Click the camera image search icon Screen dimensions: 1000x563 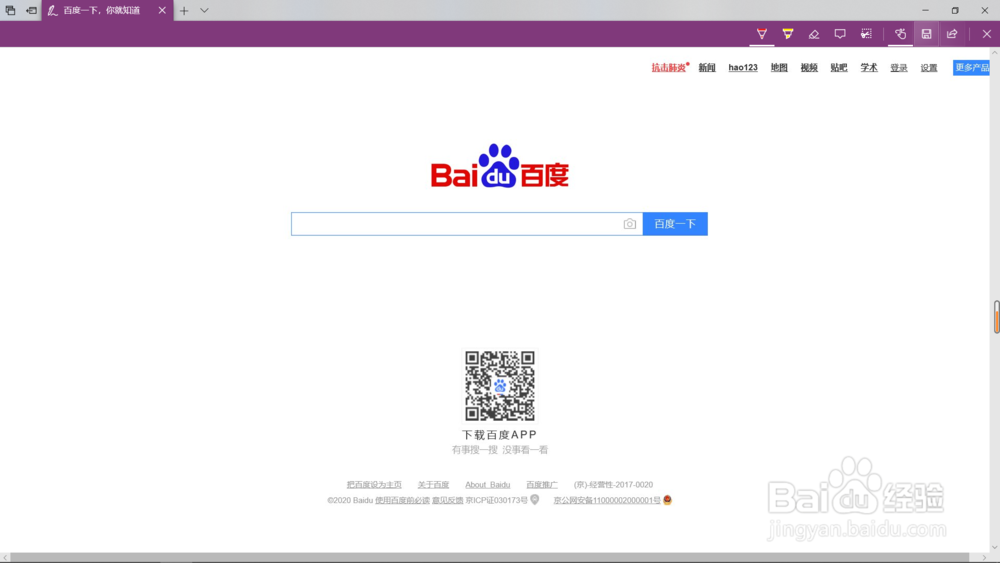(x=629, y=224)
